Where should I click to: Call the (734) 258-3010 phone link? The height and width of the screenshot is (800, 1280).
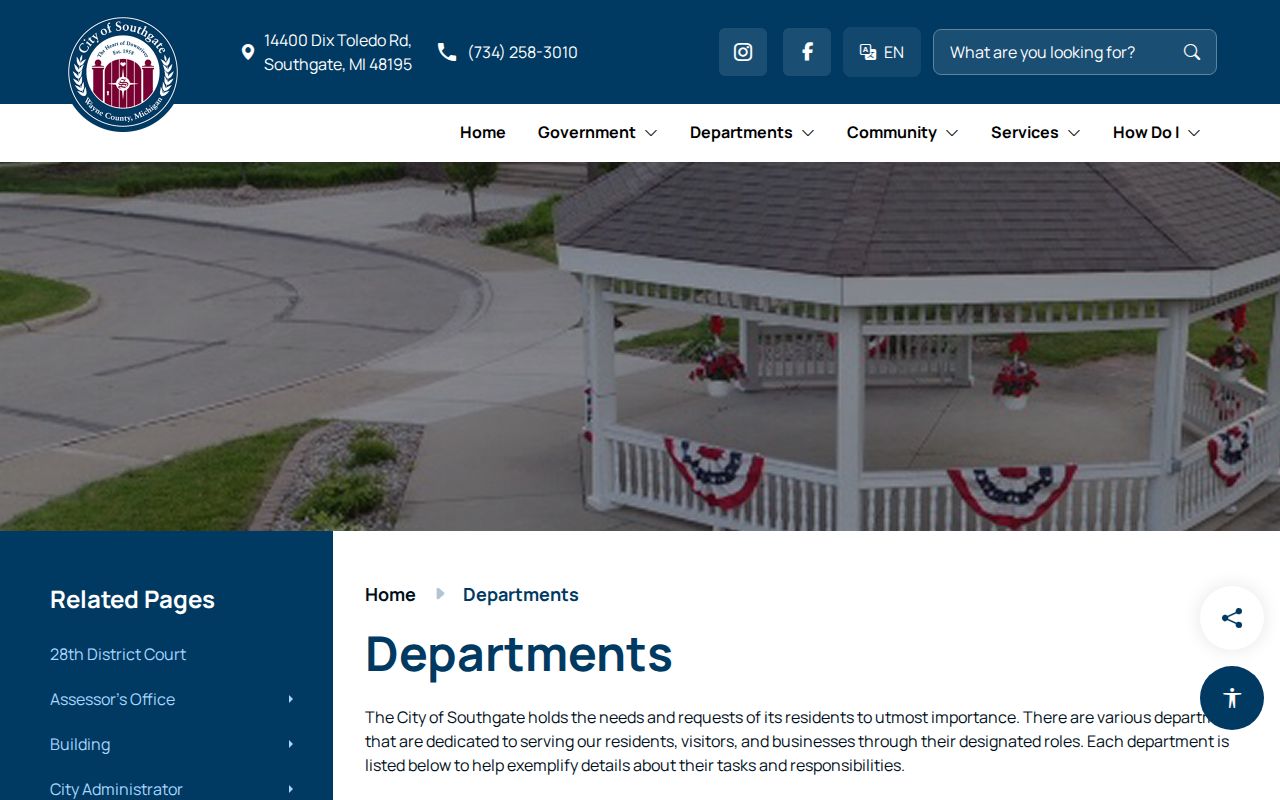tap(523, 52)
